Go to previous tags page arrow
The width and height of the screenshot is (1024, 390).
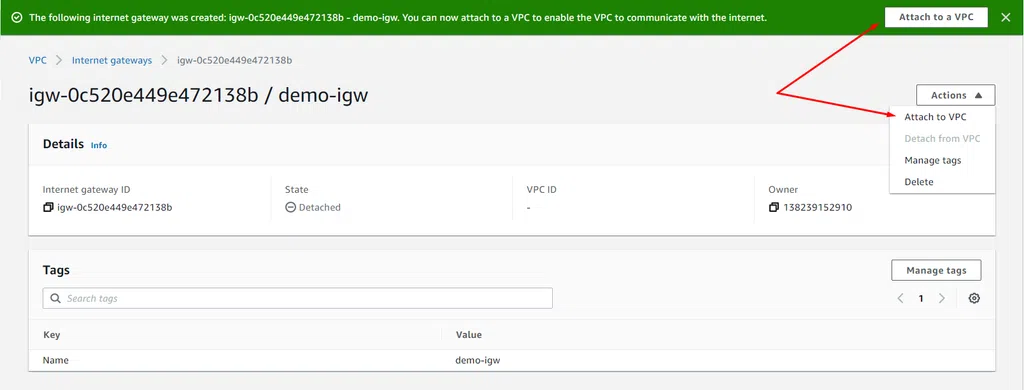[901, 299]
